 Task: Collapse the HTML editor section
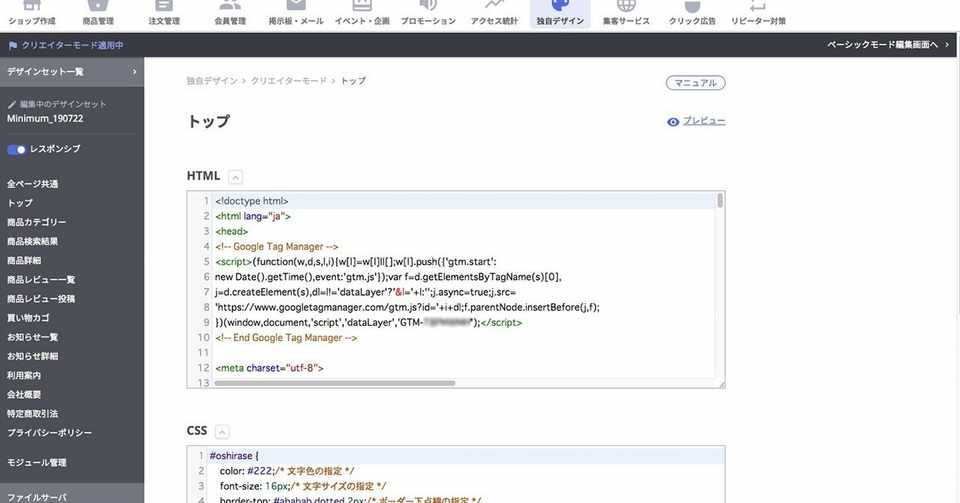pos(235,177)
